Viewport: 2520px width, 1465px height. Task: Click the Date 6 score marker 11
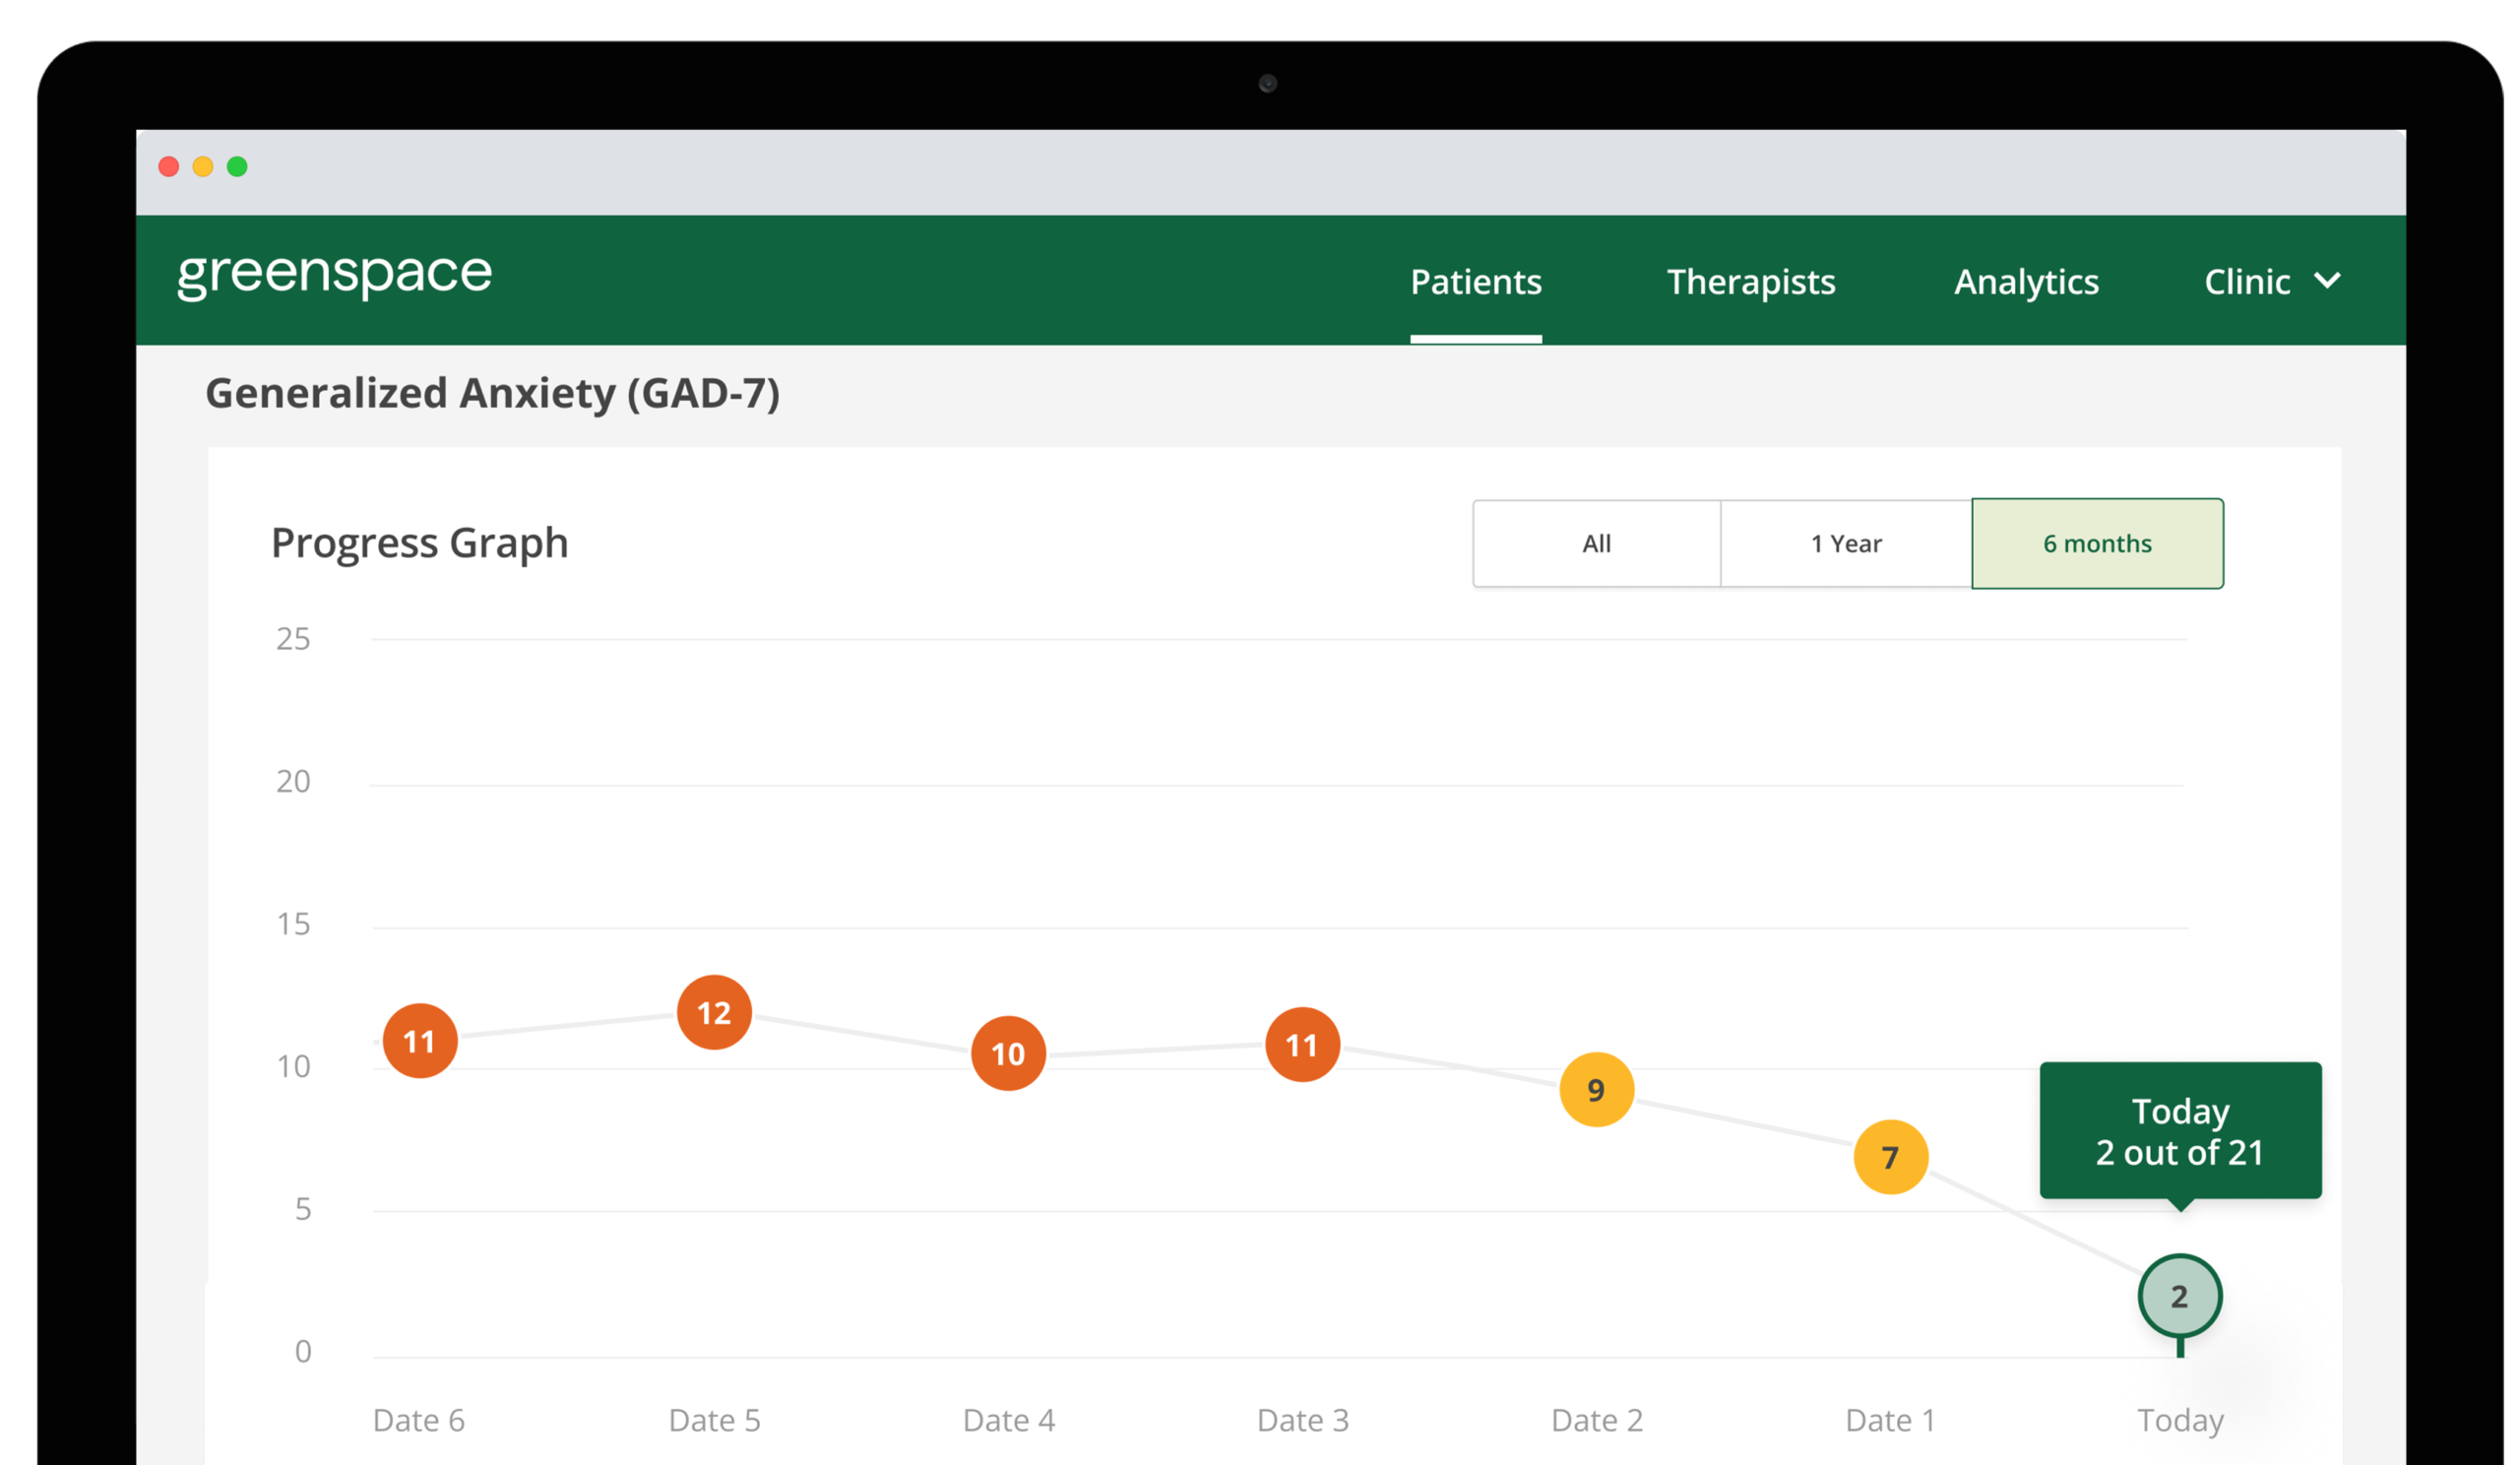tap(420, 1041)
